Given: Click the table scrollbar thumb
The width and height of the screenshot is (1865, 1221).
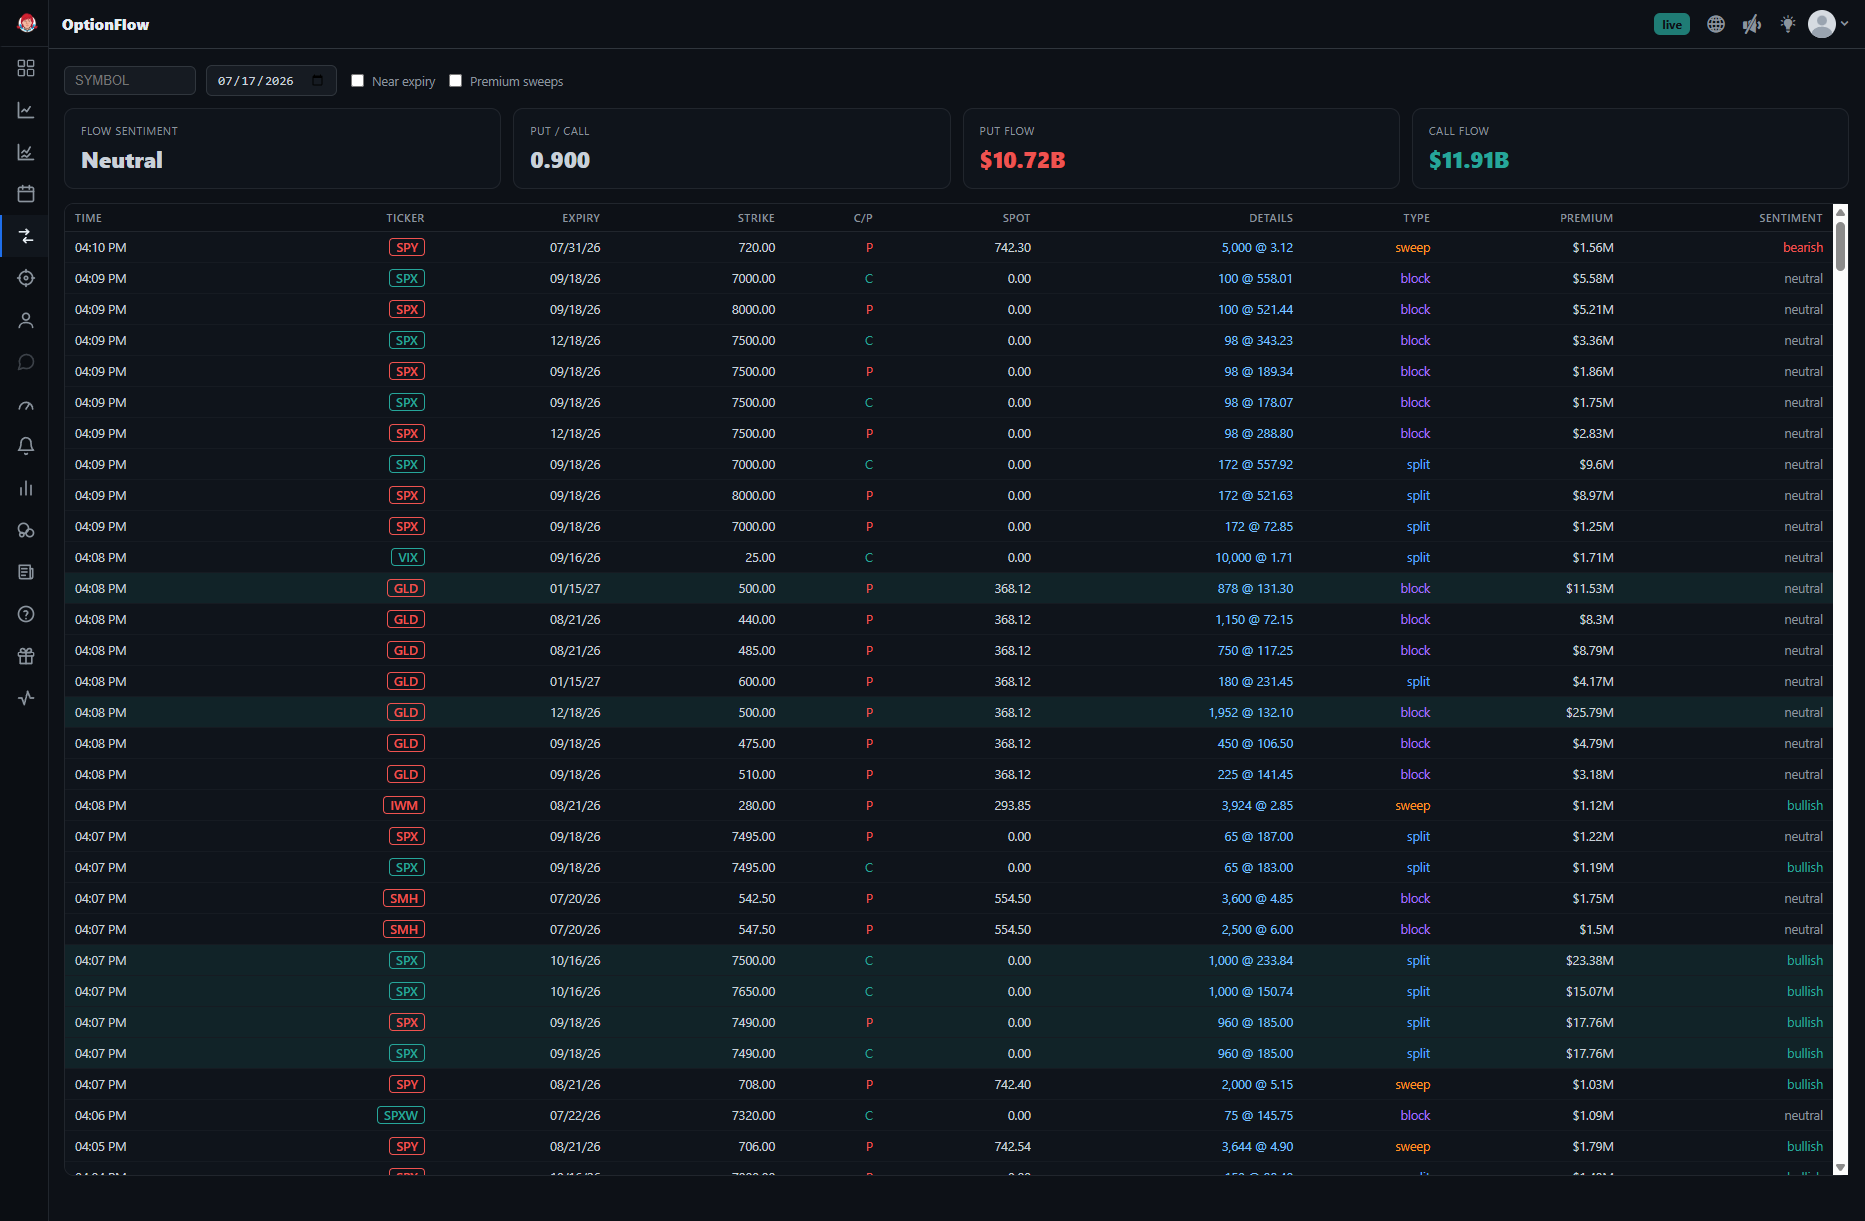Looking at the screenshot, I should point(1840,245).
